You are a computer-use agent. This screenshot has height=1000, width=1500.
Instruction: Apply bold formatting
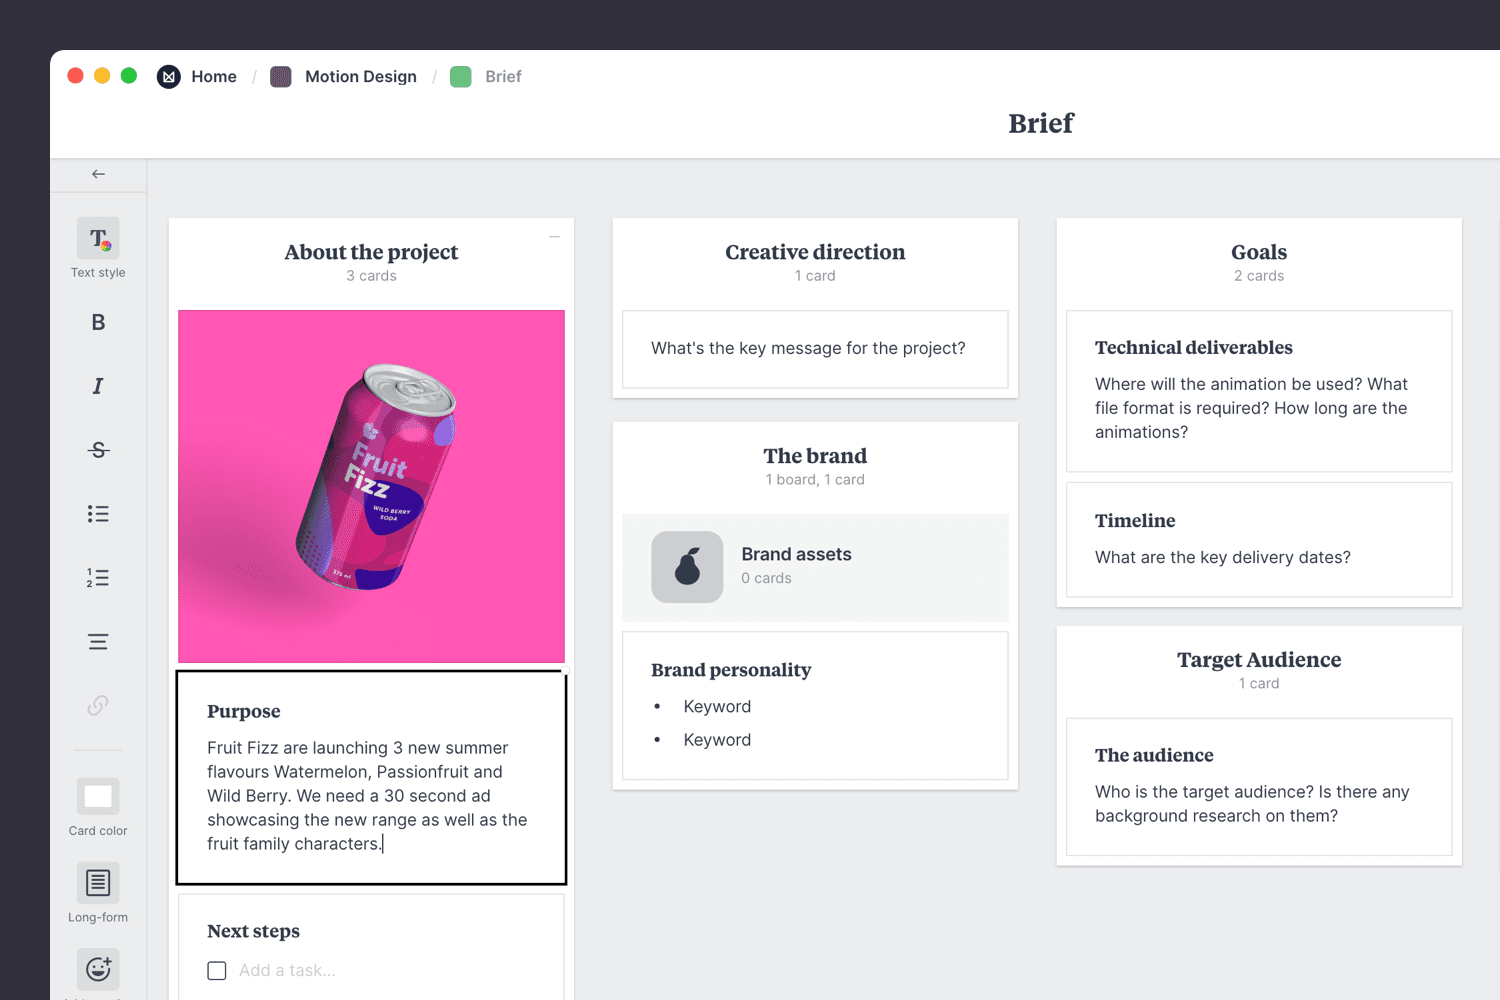(97, 321)
